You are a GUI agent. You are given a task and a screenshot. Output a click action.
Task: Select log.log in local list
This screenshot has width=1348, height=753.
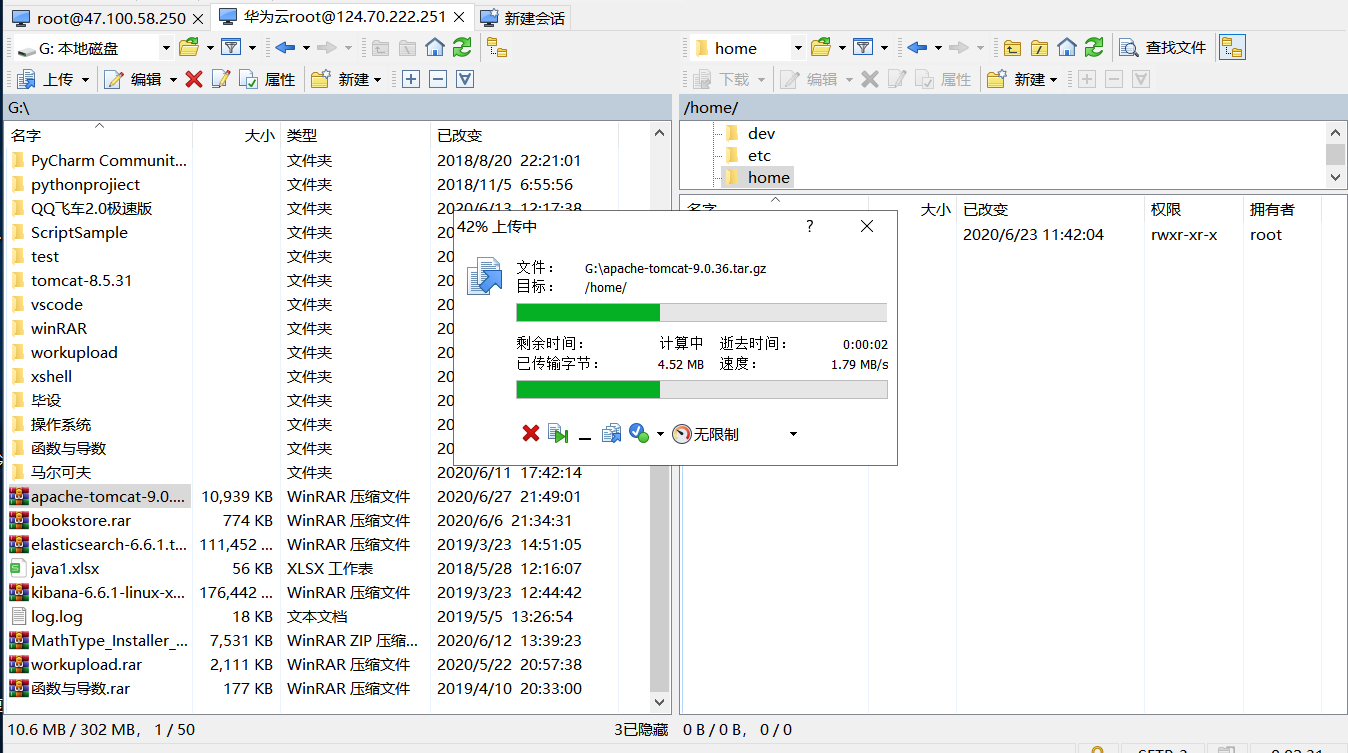57,616
